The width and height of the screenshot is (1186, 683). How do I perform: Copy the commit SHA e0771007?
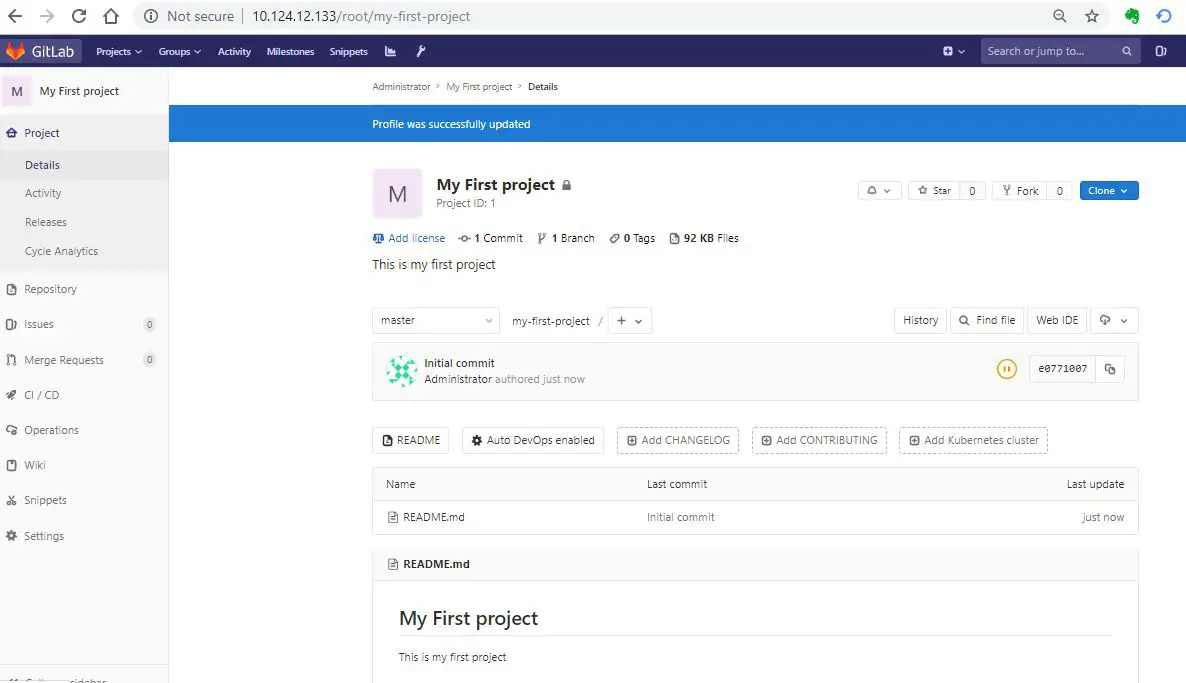click(1110, 369)
